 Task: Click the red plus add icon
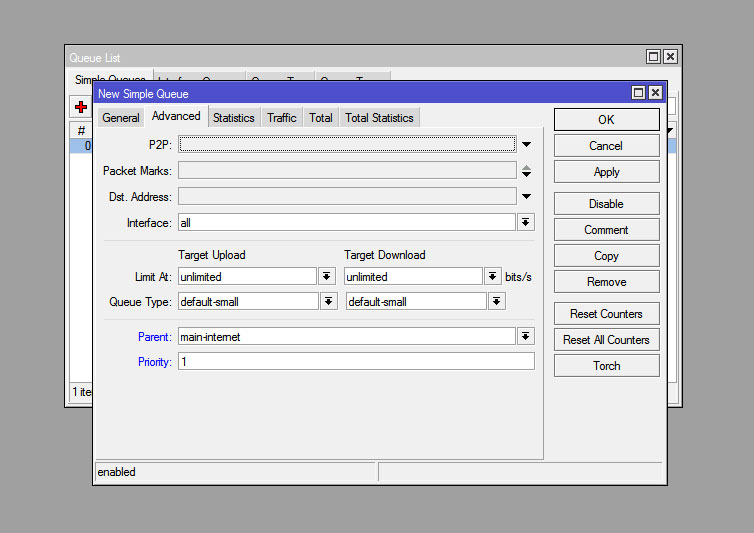[x=81, y=107]
